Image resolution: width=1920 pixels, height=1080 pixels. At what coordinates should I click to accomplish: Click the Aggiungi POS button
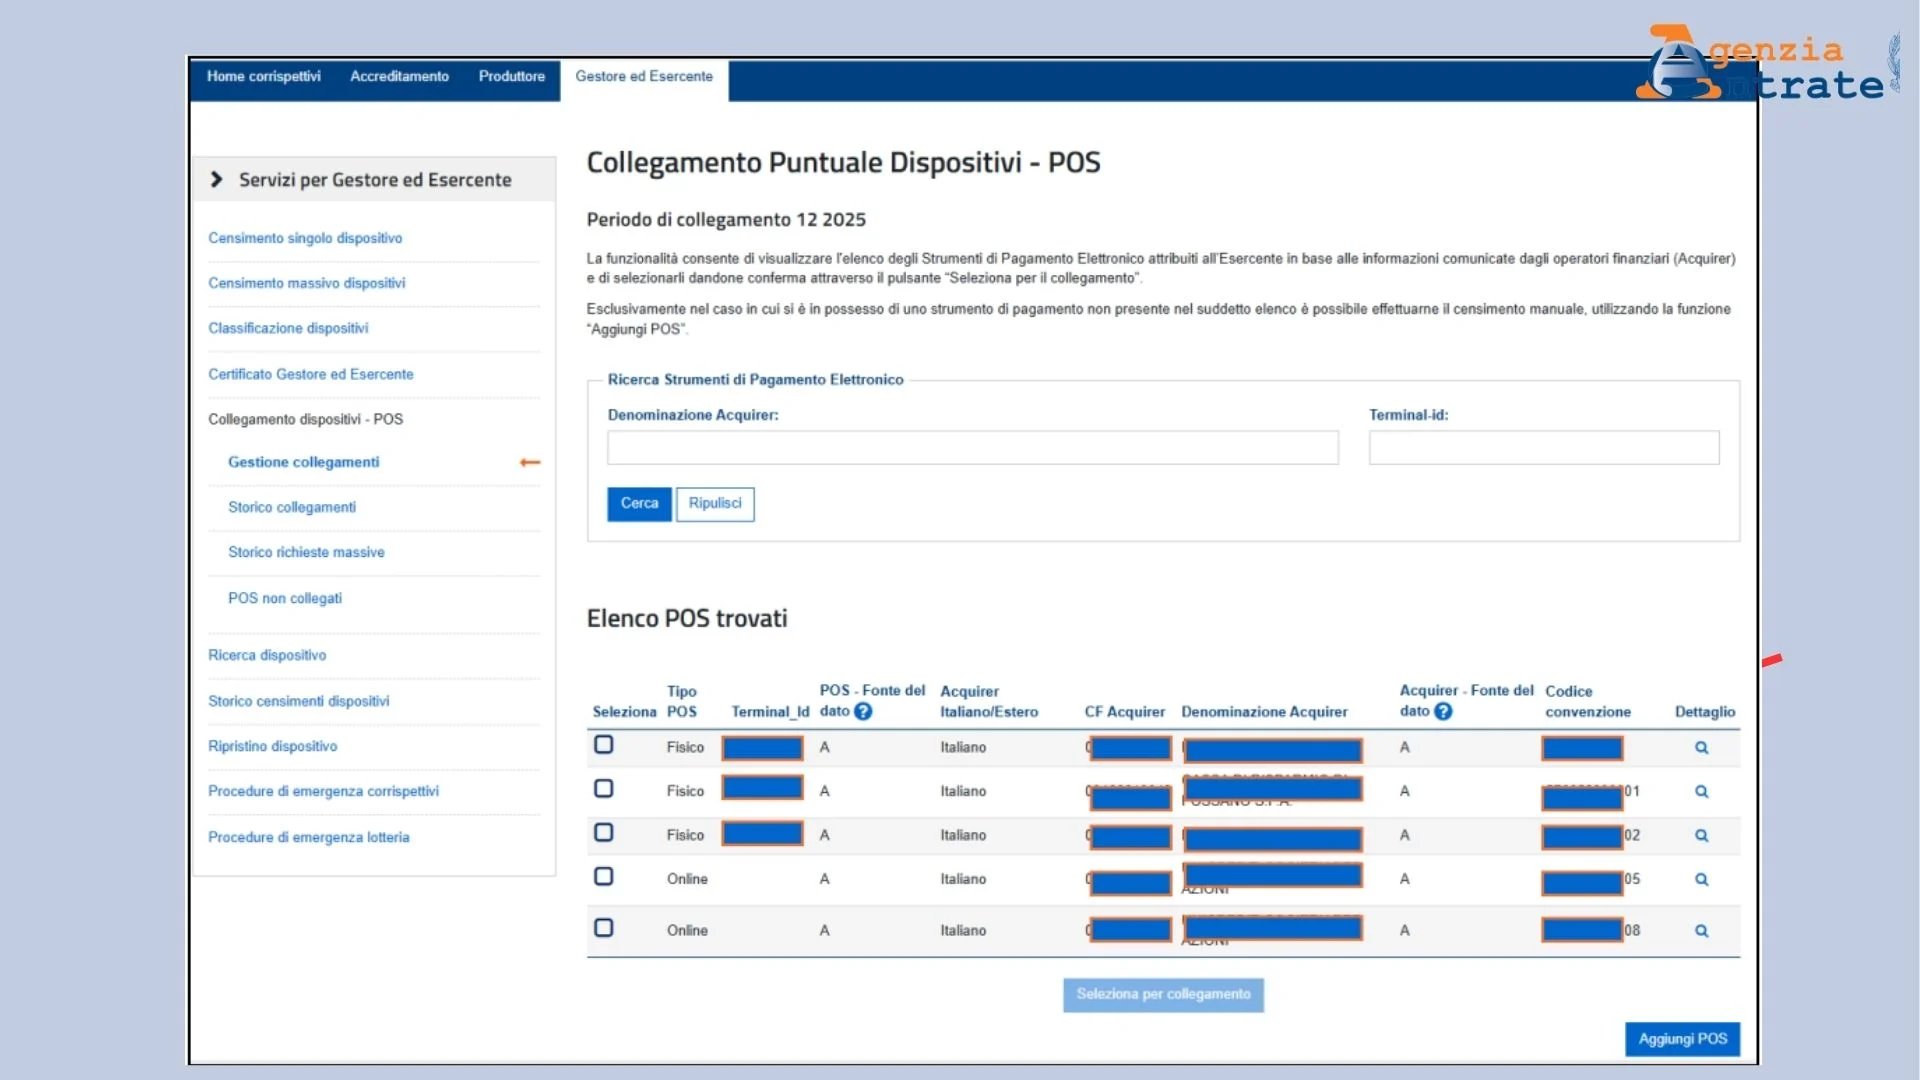tap(1682, 1039)
